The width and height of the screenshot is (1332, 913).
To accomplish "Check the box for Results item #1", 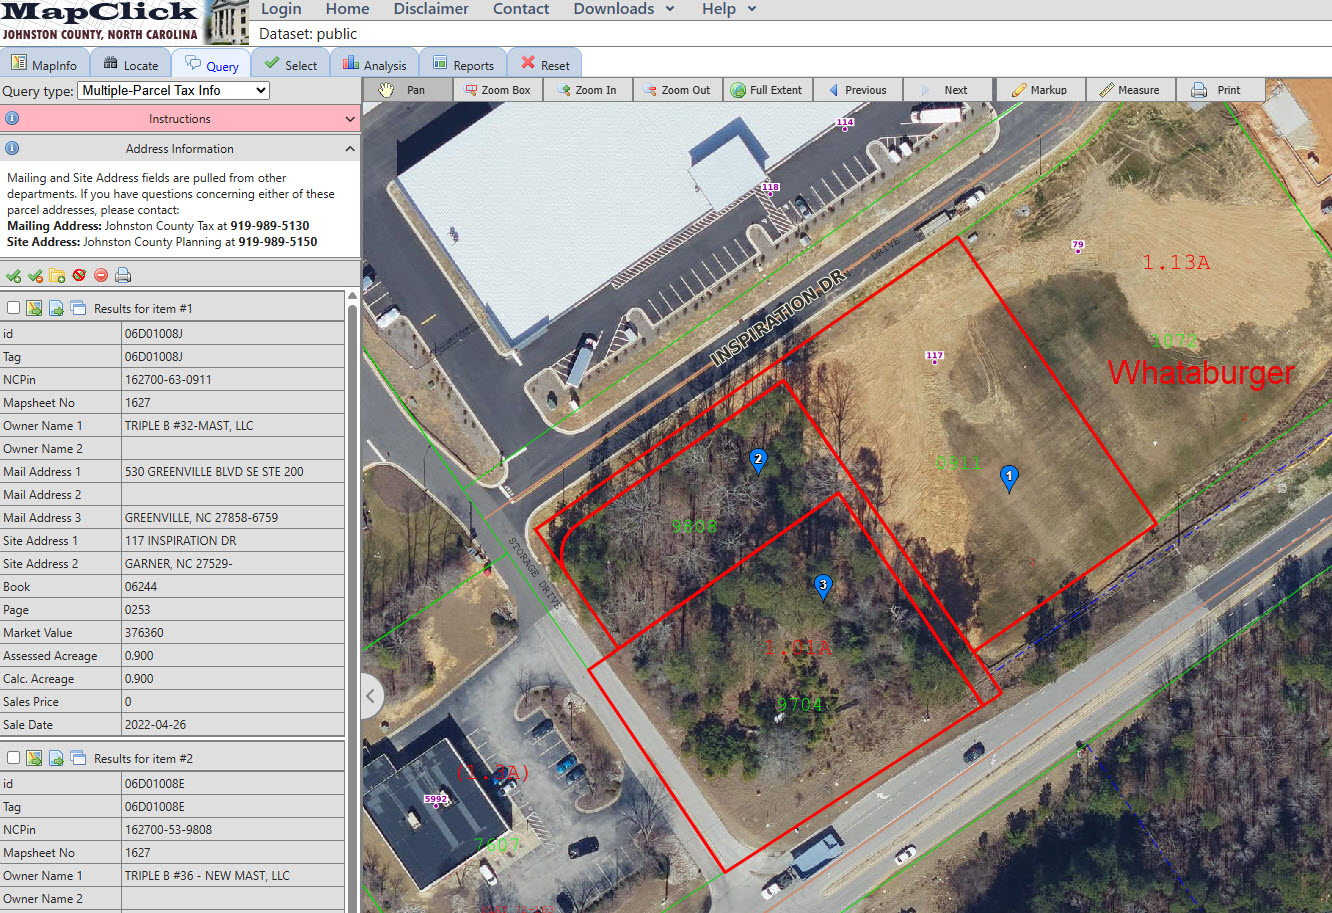I will (14, 309).
